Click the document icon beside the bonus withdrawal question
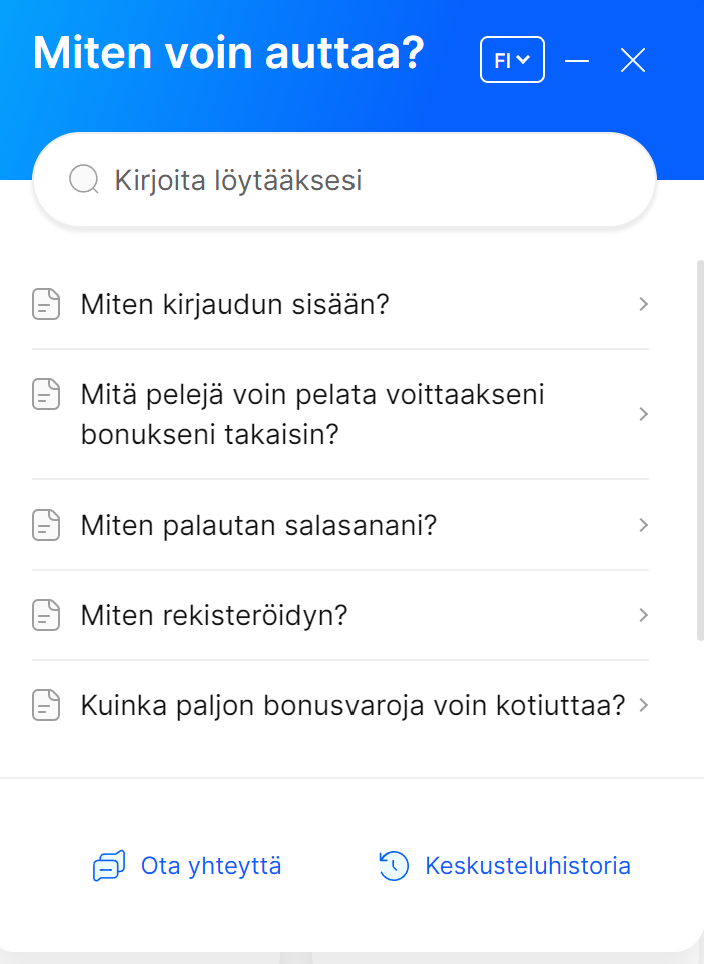 pos(46,705)
